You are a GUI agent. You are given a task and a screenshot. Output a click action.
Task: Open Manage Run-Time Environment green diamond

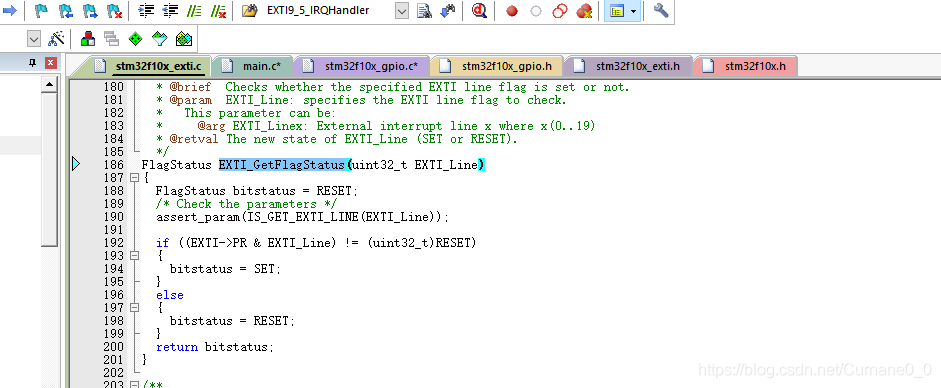click(136, 40)
